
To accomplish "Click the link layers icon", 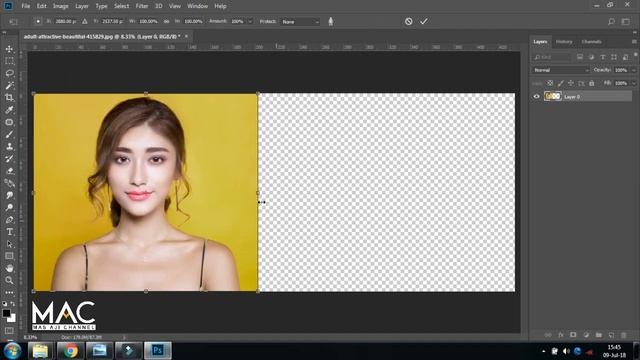I will pyautogui.click(x=548, y=335).
